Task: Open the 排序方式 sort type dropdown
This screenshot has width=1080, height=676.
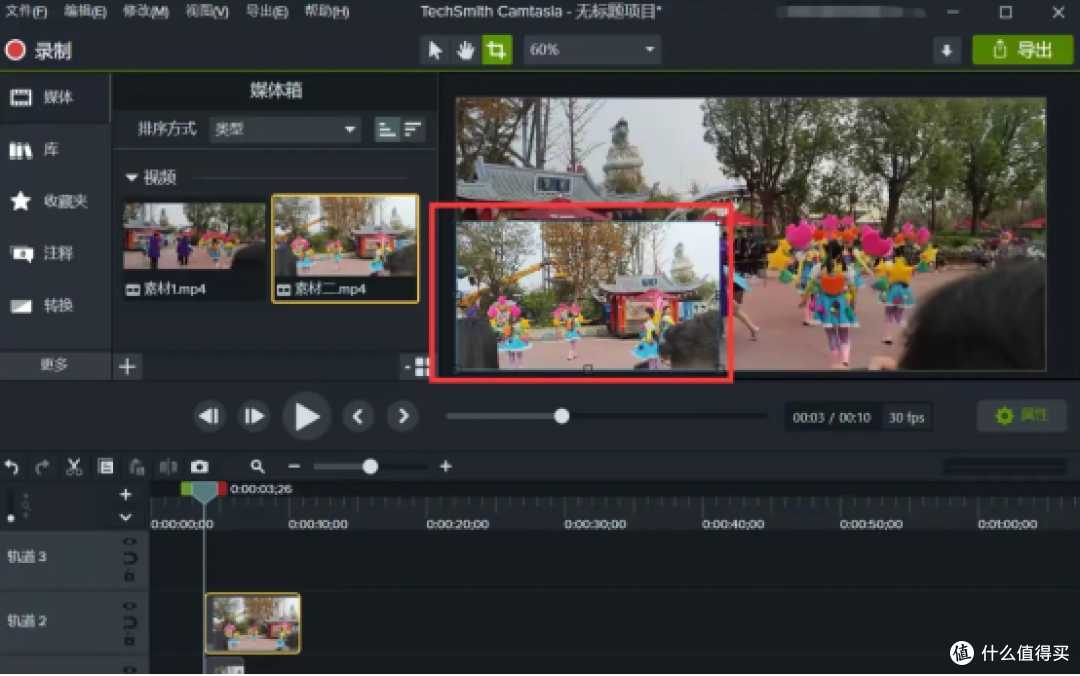Action: click(285, 129)
